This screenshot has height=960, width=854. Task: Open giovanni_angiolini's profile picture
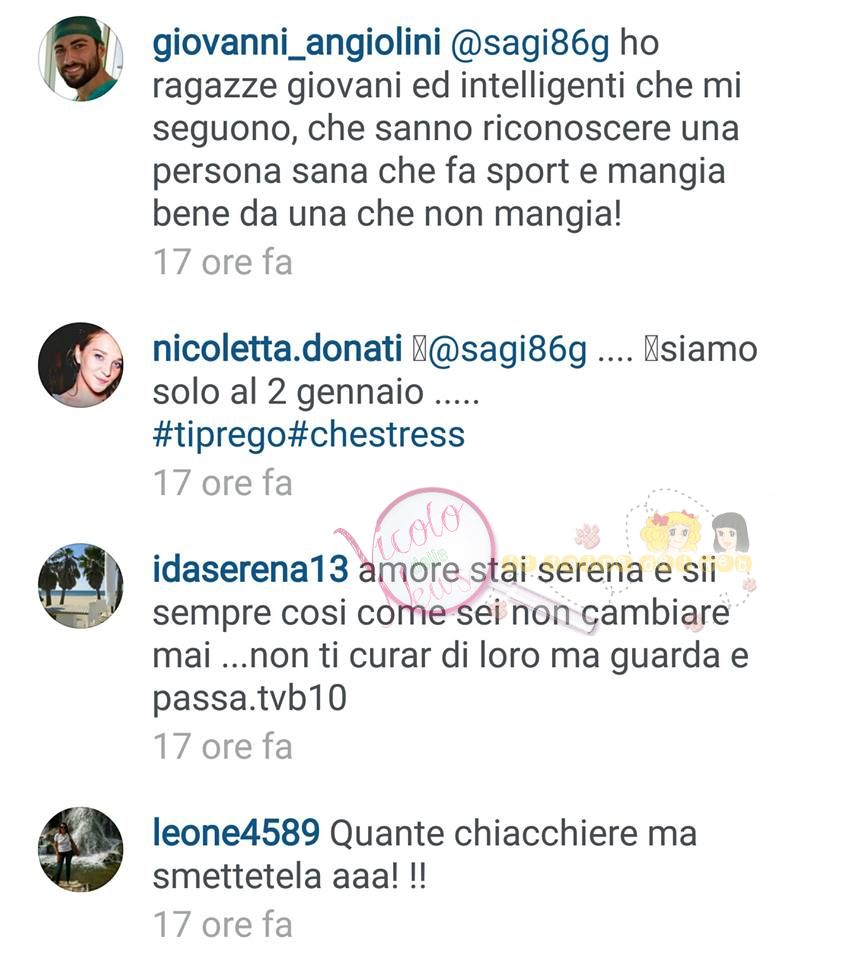tap(81, 59)
